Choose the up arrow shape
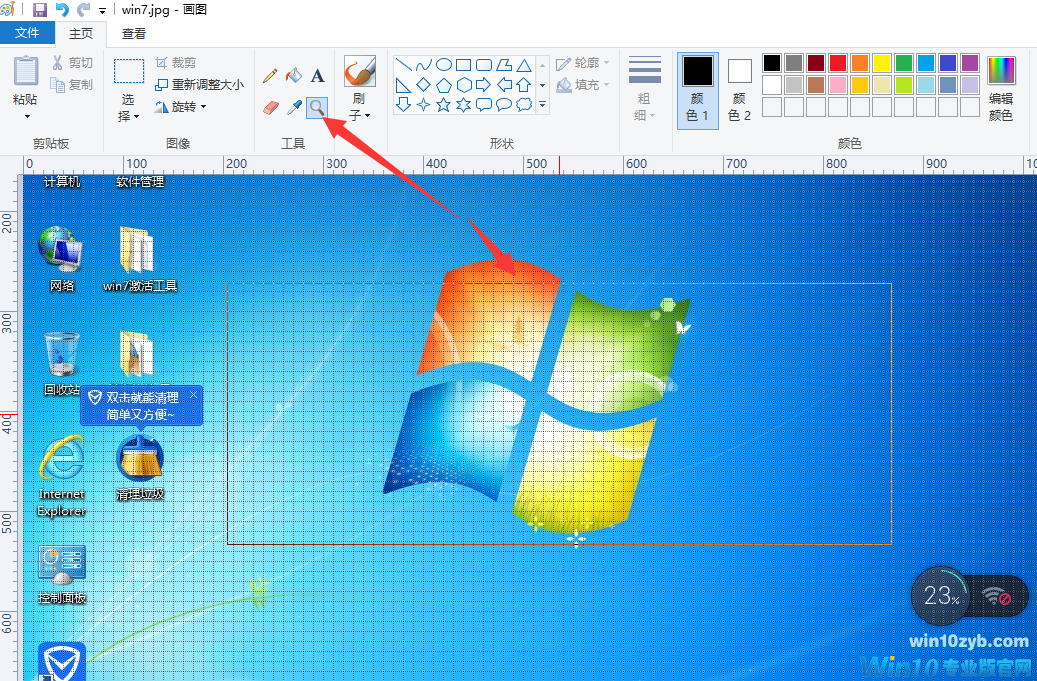1037x681 pixels. point(524,85)
